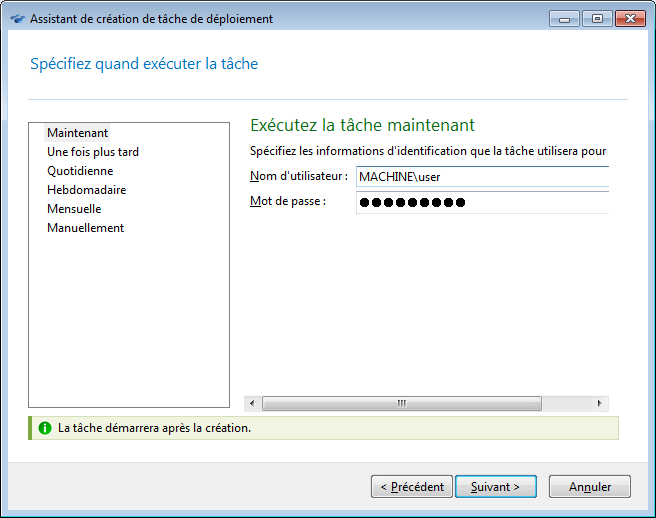
Task: Pick the Mensuelle schedule option
Action: click(74, 209)
